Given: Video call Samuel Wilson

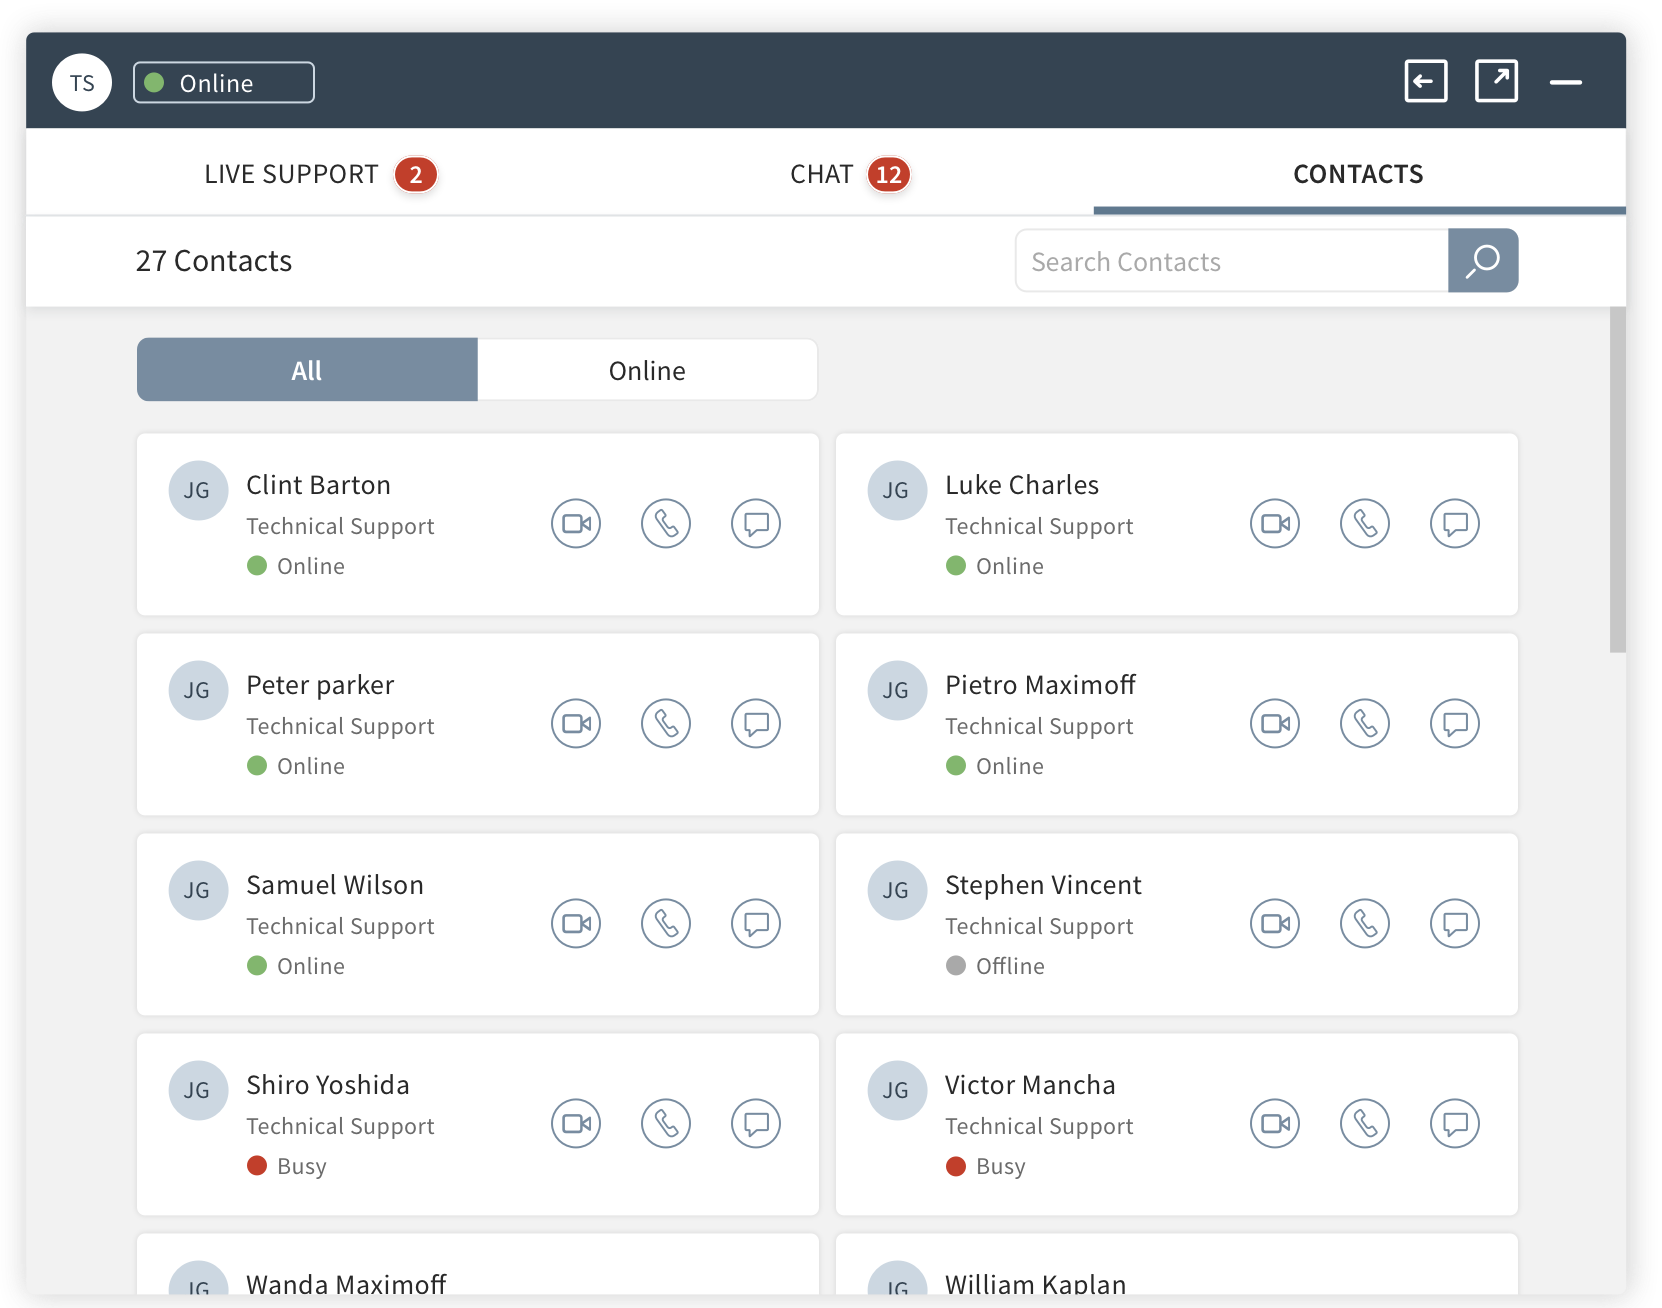Looking at the screenshot, I should point(576,923).
